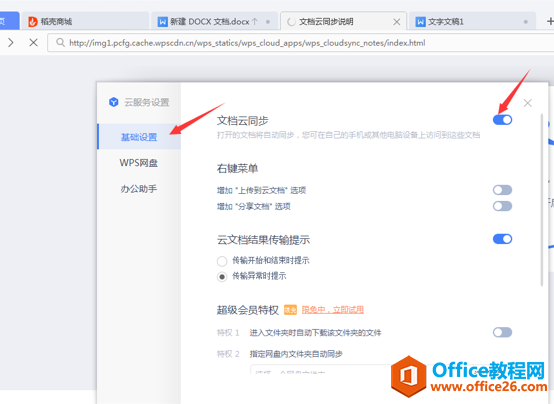Click the 指定网盘内文件夹自动同步 text
The width and height of the screenshot is (554, 404).
tap(296, 354)
